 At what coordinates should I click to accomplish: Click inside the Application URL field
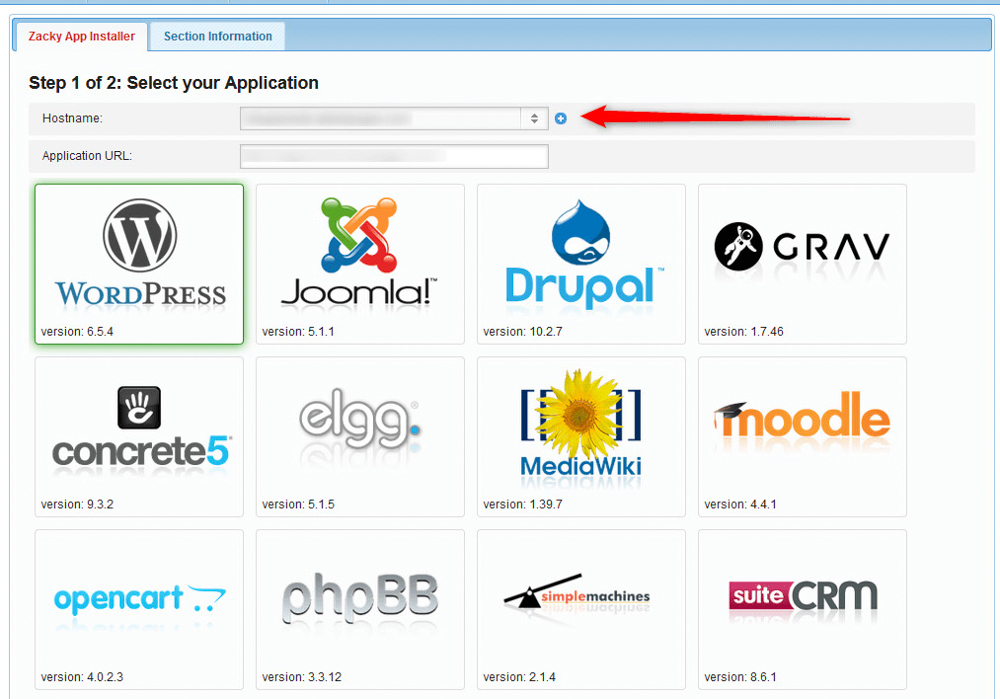394,156
